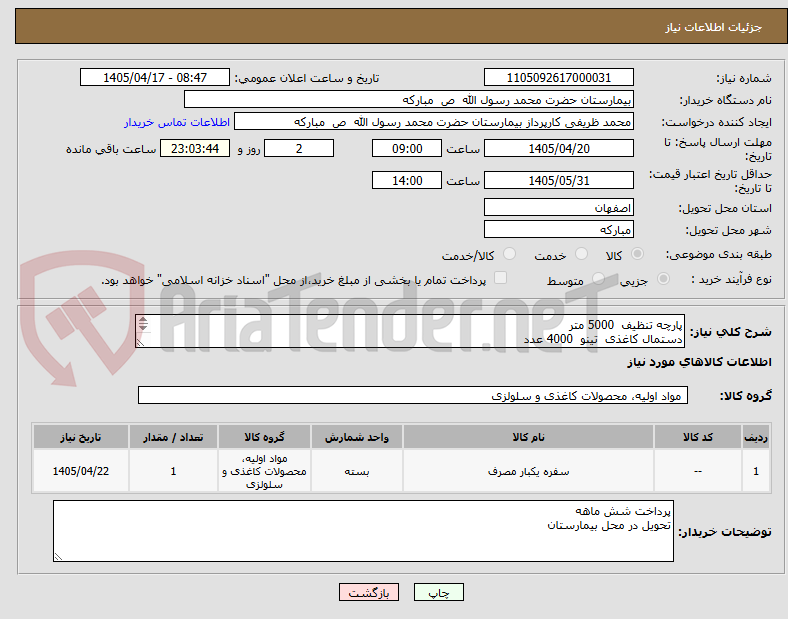Select the کالا radio button
This screenshot has width=788, height=619.
click(x=637, y=254)
